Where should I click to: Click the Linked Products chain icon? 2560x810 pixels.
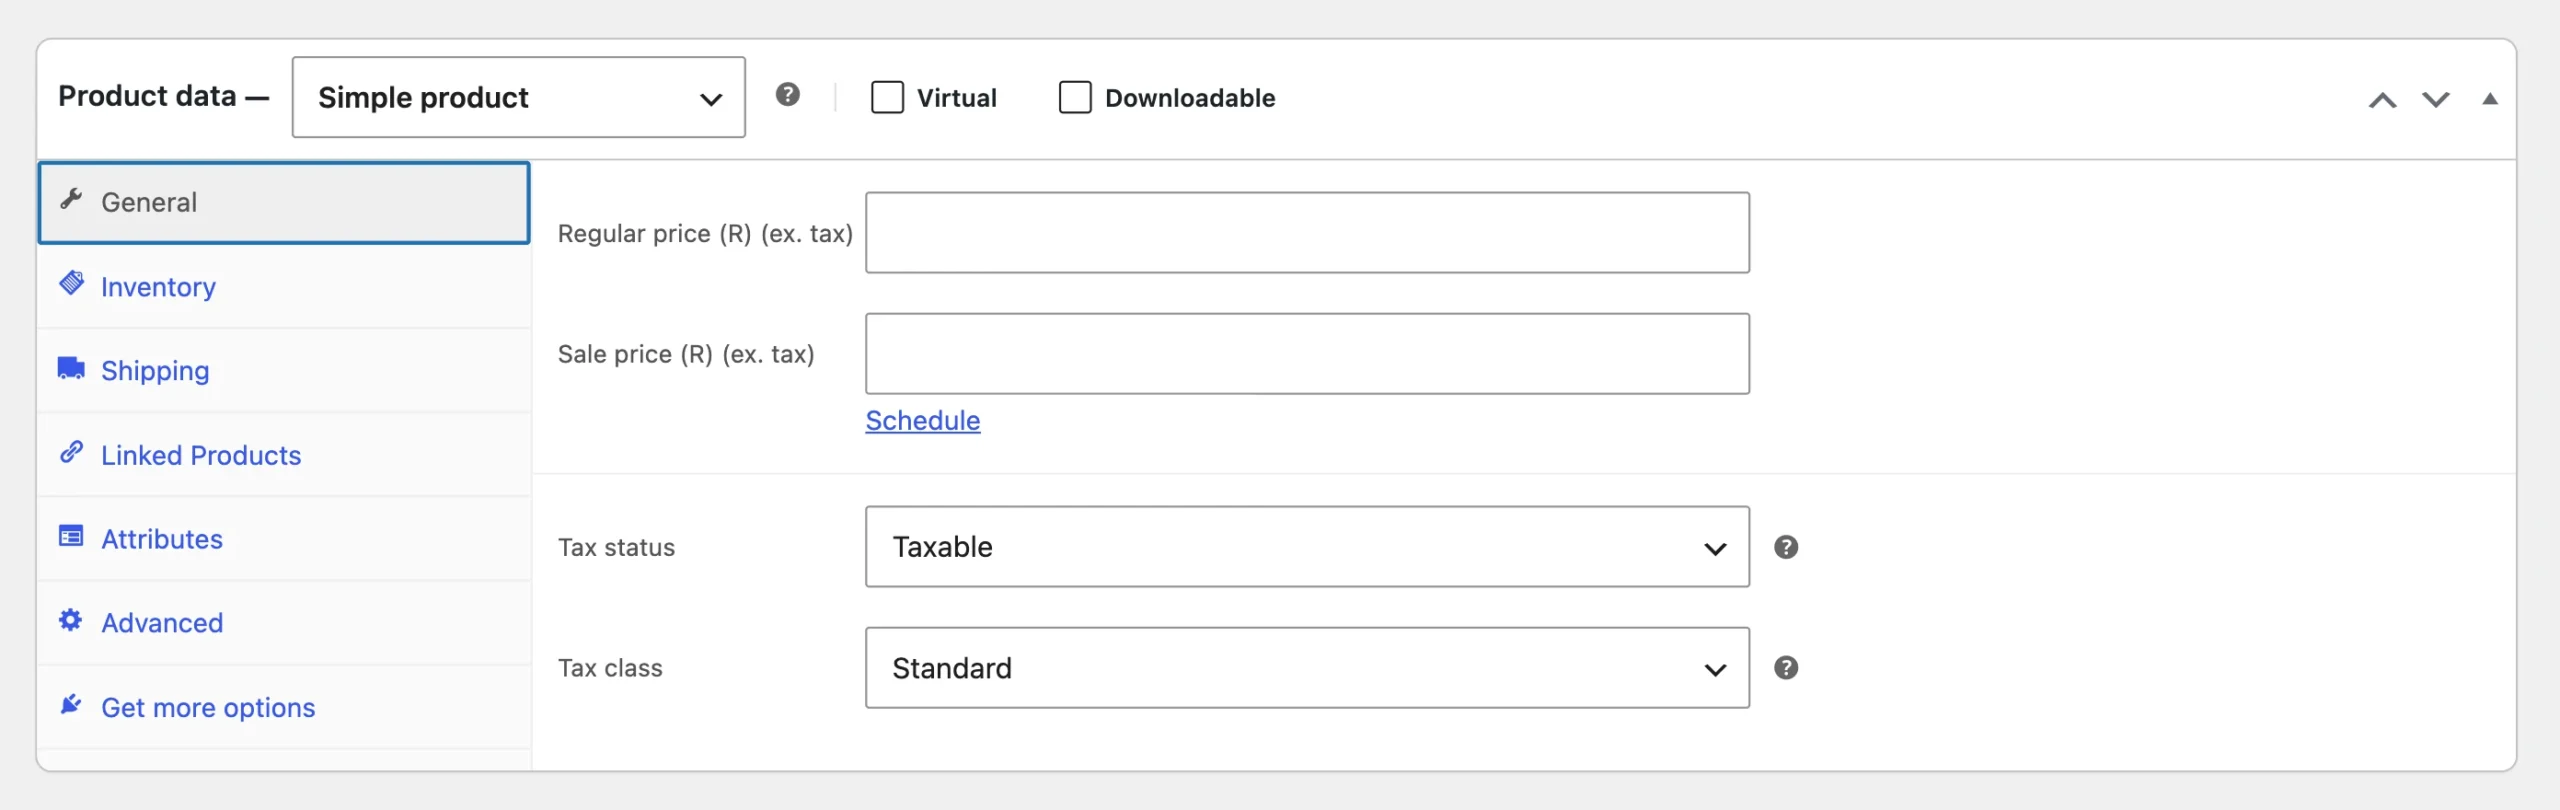tap(71, 452)
